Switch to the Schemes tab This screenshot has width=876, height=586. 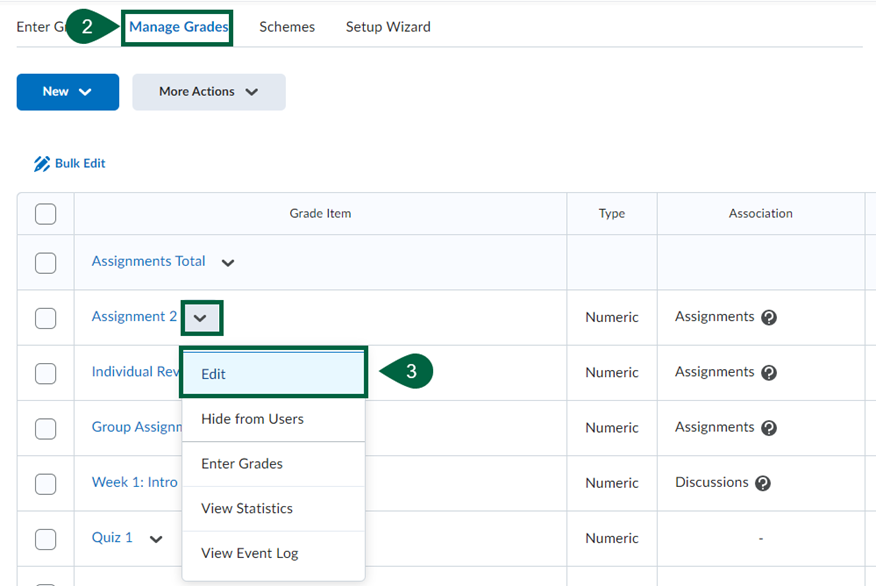[x=287, y=27]
